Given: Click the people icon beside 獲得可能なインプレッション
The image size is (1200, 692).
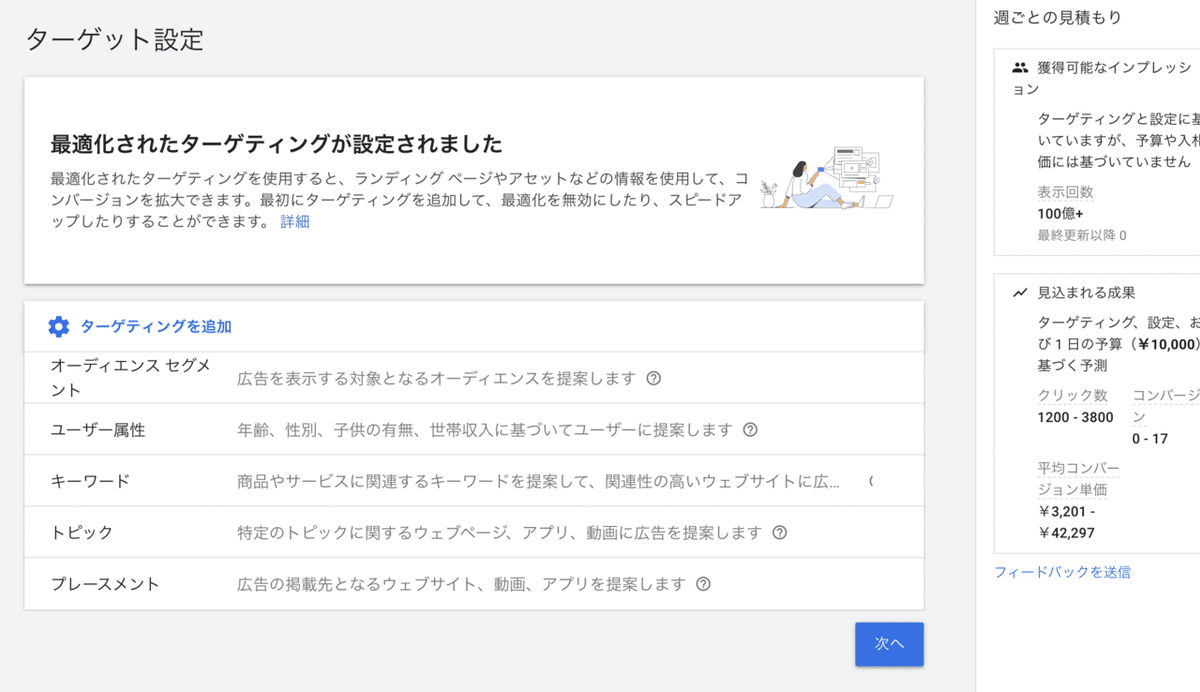Looking at the screenshot, I should pyautogui.click(x=1020, y=68).
